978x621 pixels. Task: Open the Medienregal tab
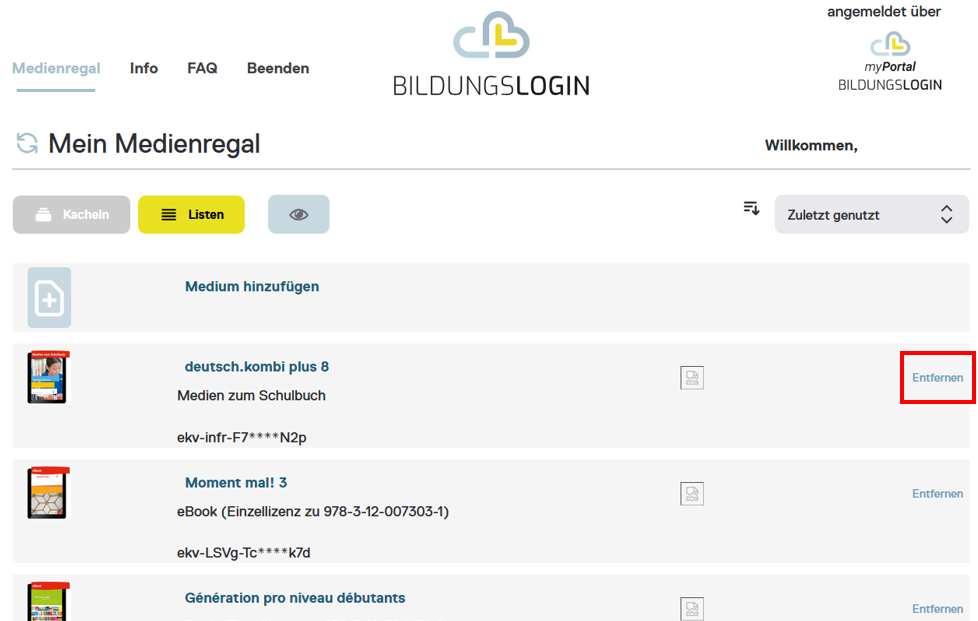56,68
